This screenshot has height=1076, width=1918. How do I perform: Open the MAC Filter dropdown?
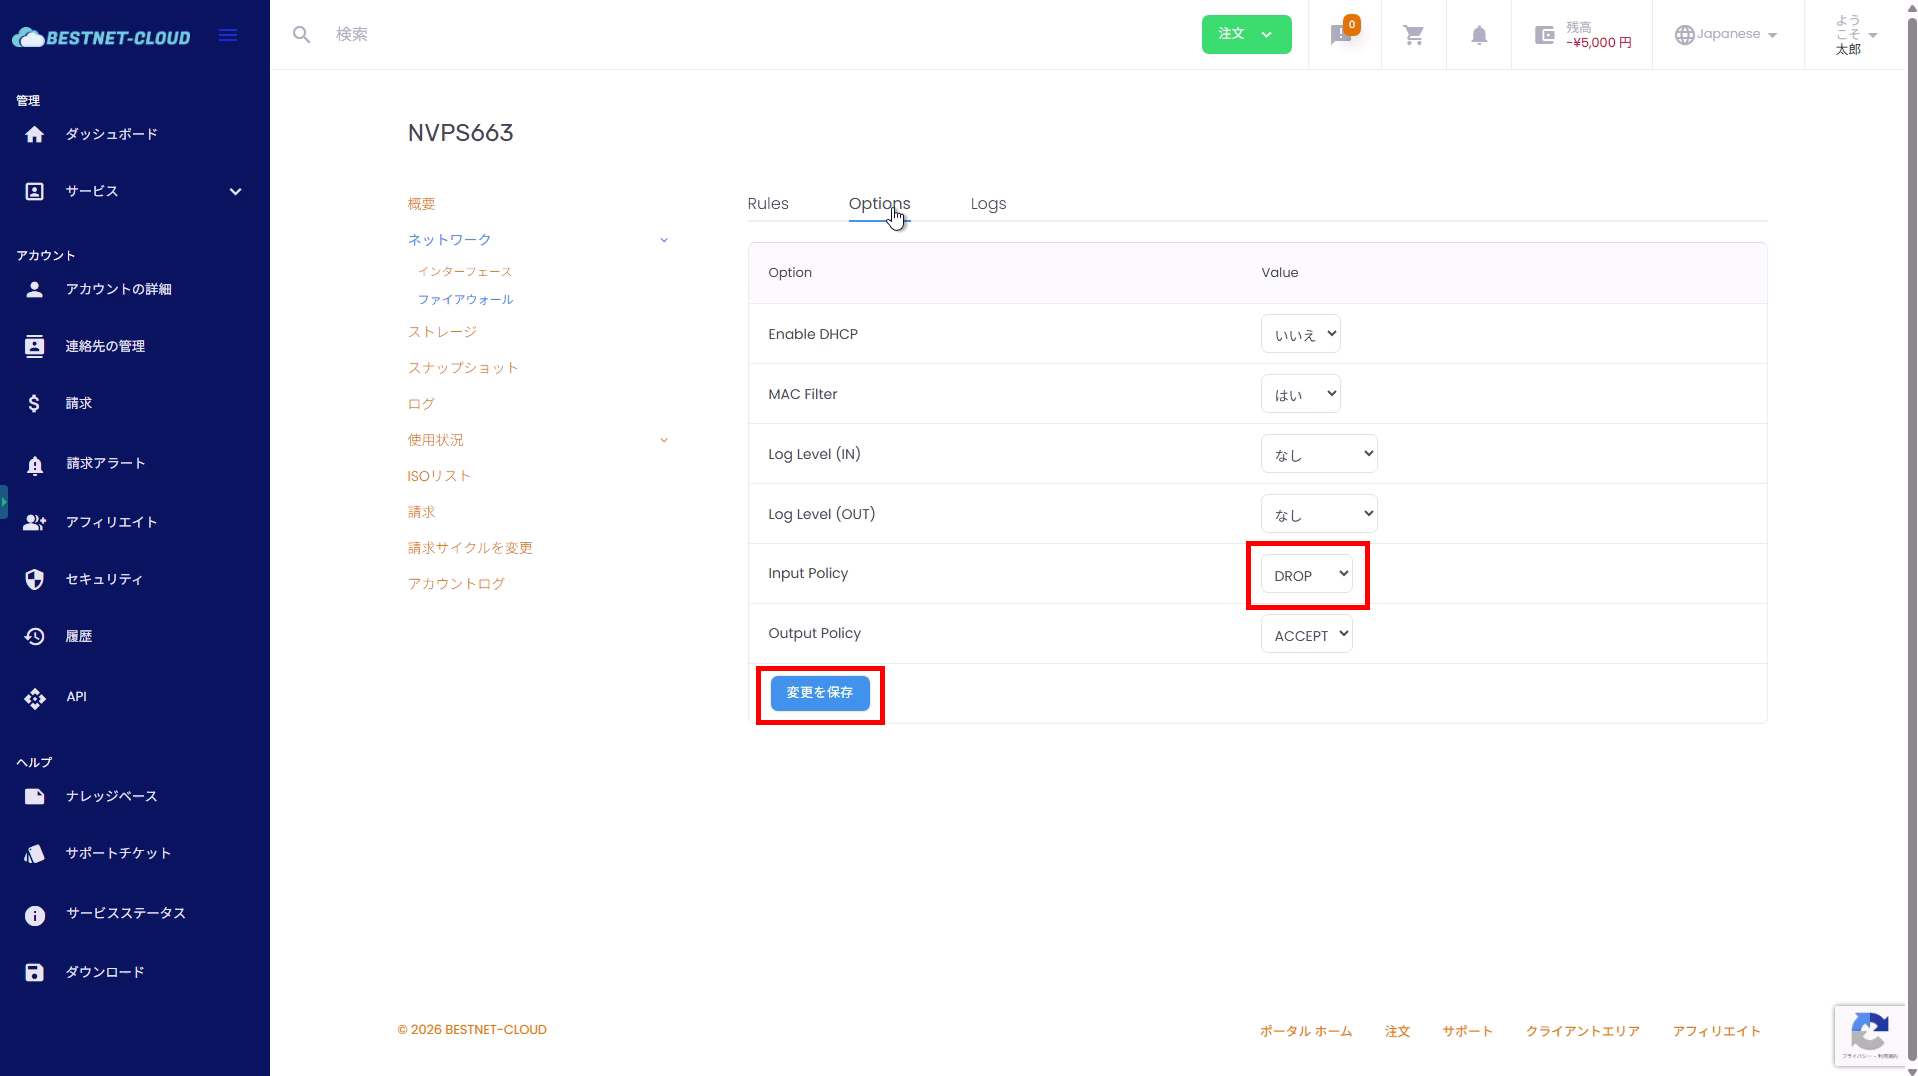(1300, 394)
